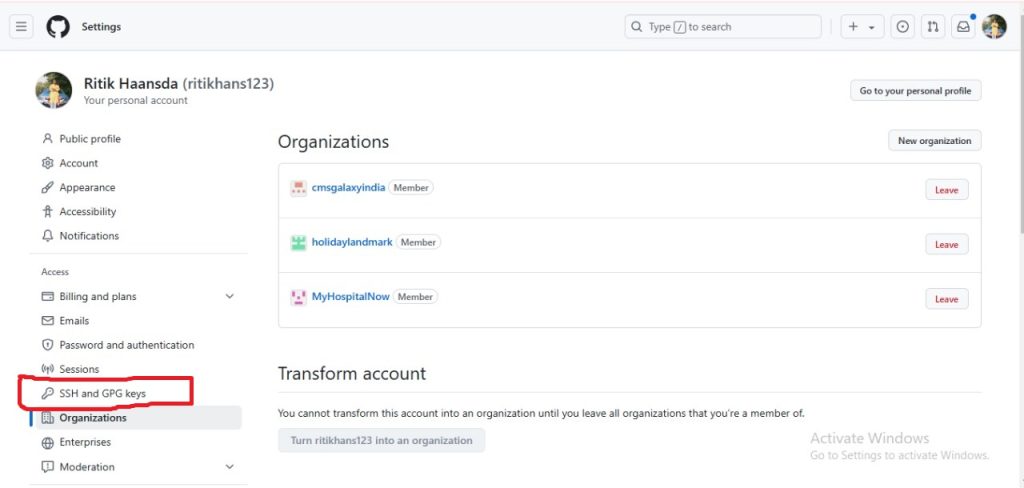Click the New organization button

[934, 141]
